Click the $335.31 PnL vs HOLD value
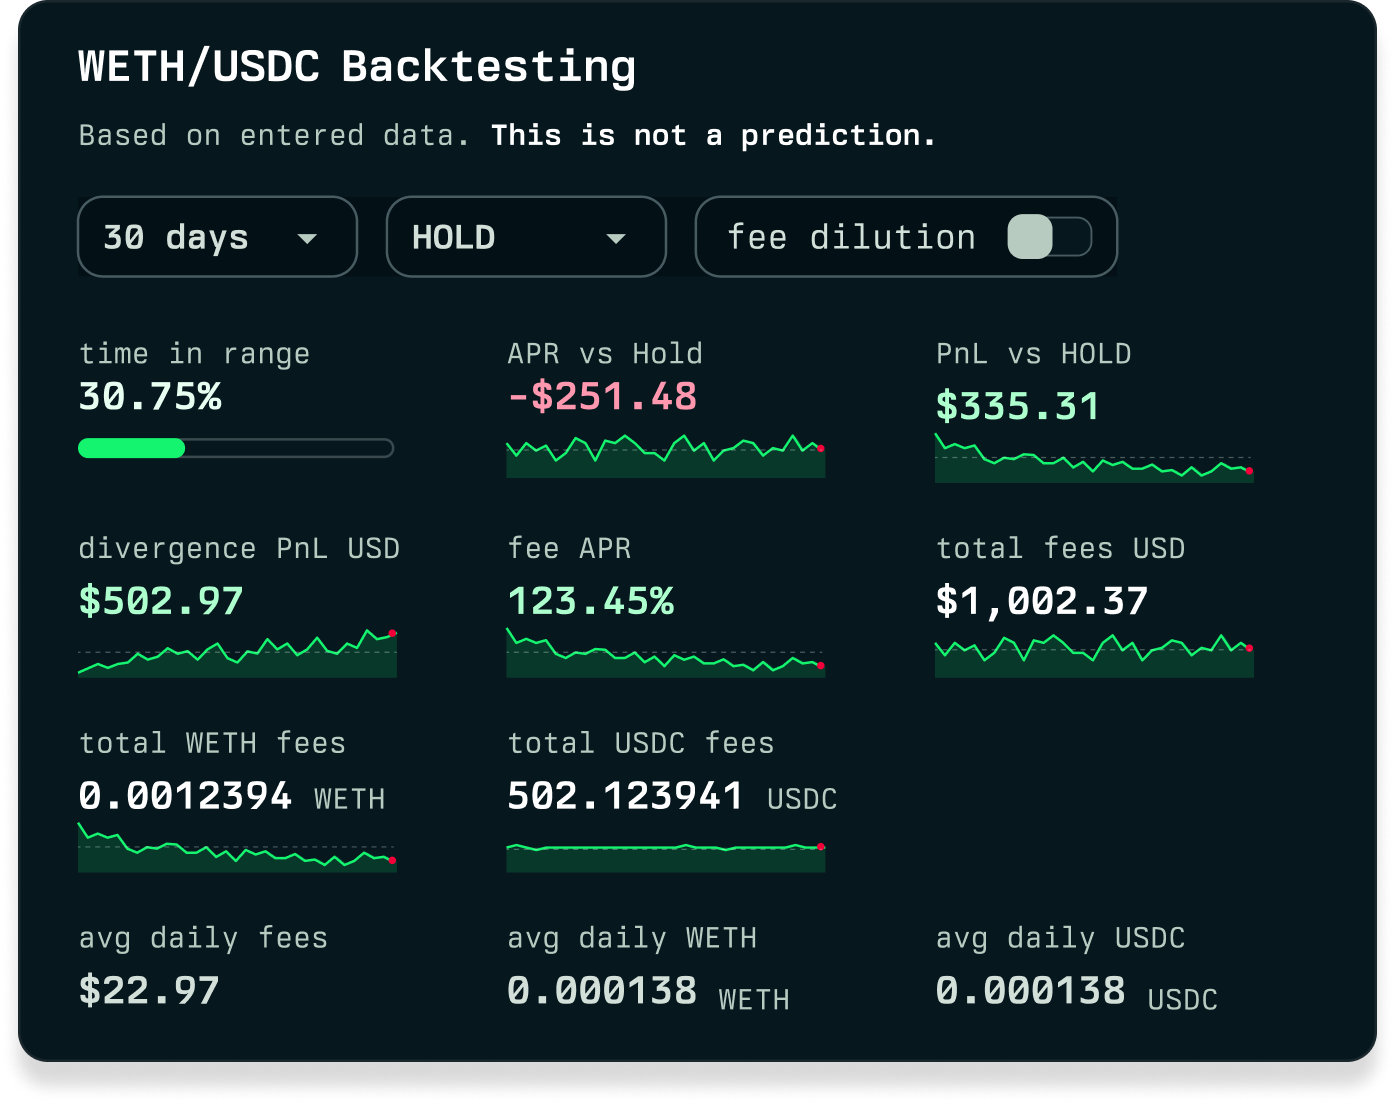 click(x=1017, y=406)
